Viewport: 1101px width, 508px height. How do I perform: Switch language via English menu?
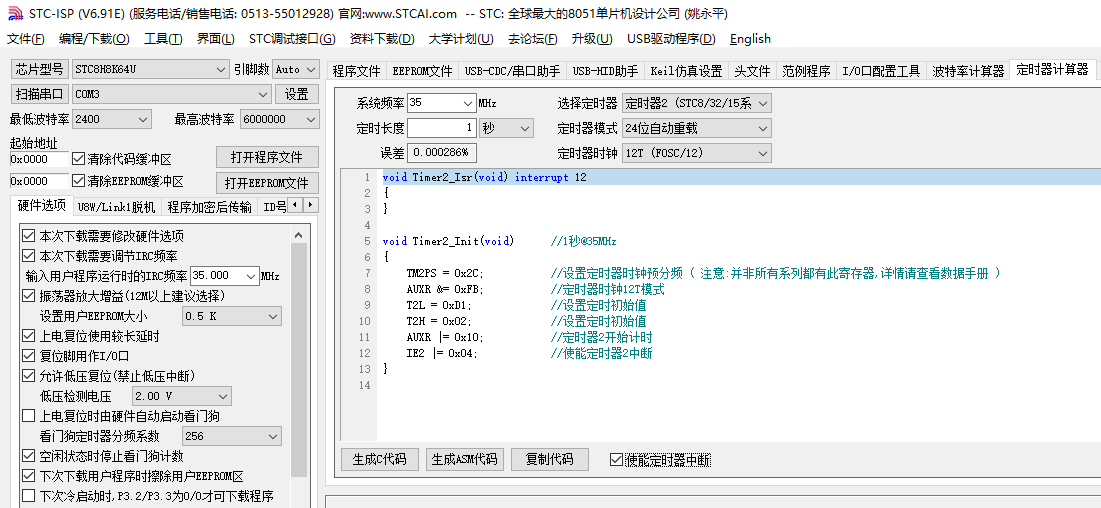pyautogui.click(x=750, y=39)
